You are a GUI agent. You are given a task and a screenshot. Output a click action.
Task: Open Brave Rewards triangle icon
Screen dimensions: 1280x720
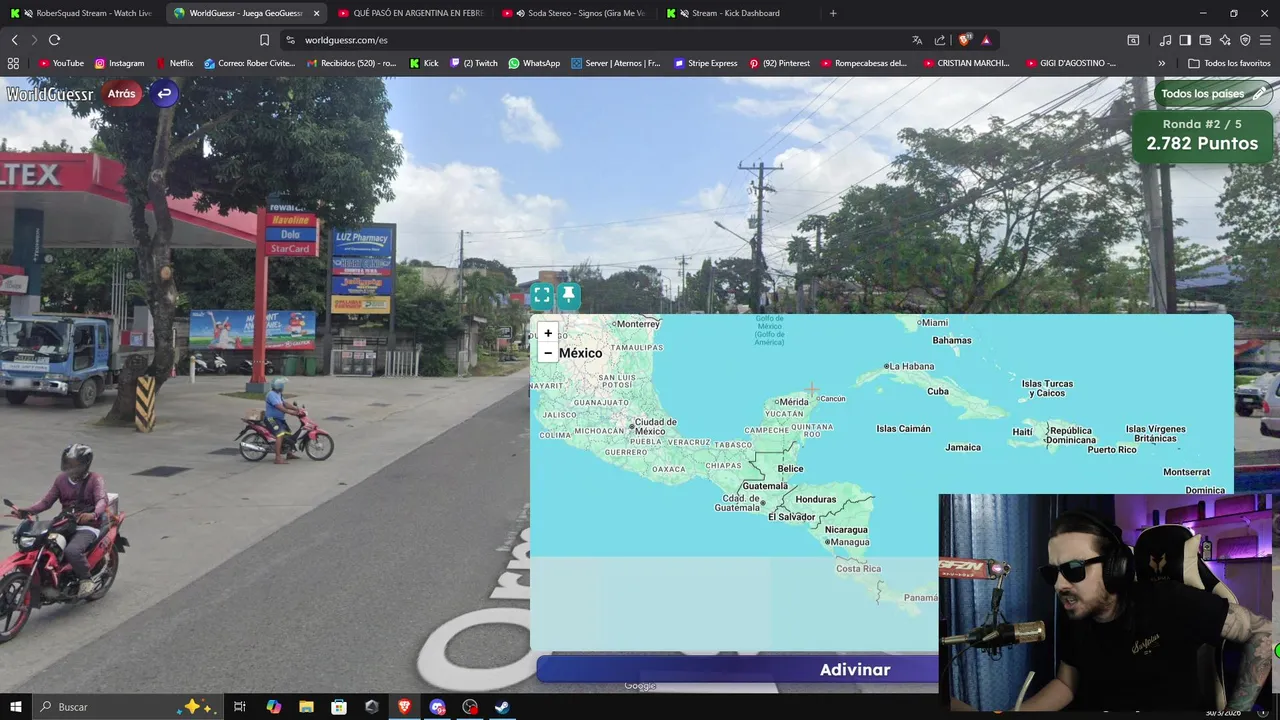986,40
